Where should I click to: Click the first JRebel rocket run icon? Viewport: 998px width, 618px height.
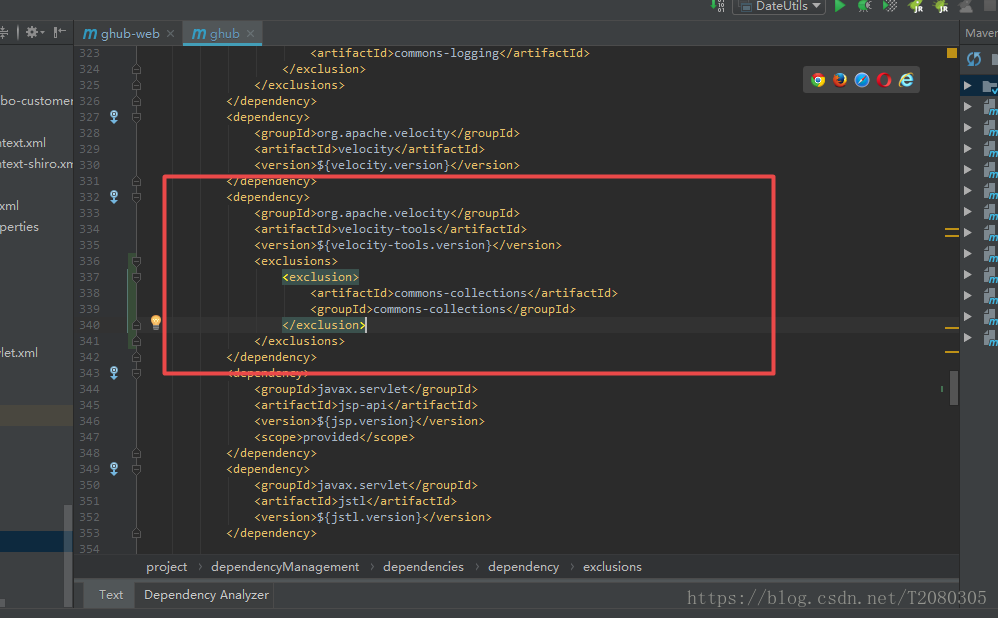click(916, 6)
